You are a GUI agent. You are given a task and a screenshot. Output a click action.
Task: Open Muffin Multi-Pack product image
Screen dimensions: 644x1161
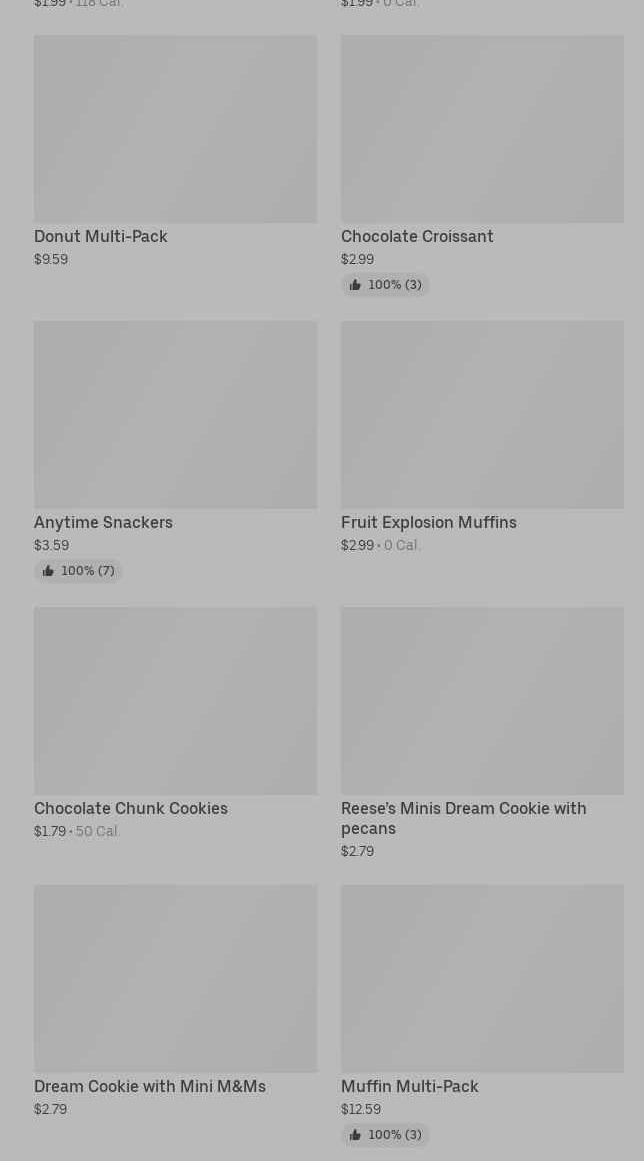(x=482, y=979)
